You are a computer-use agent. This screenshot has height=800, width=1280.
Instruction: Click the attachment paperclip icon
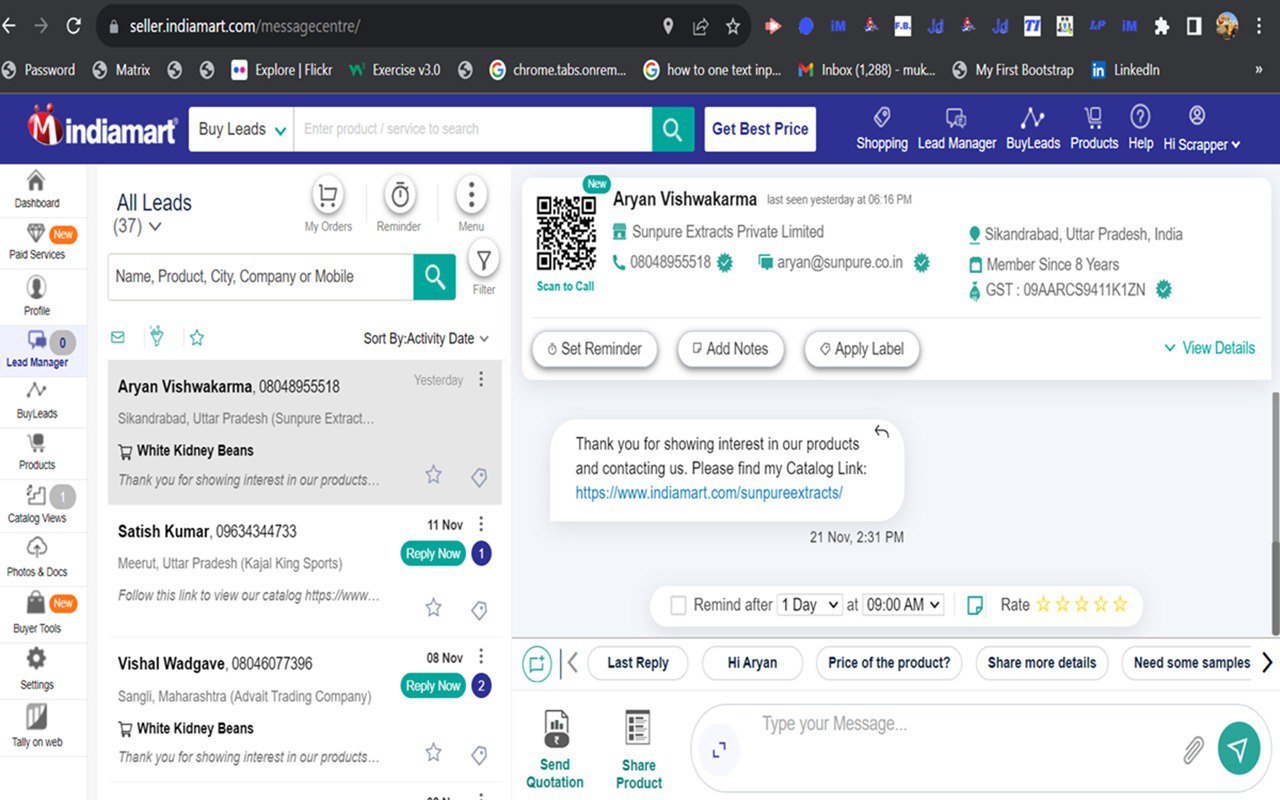[1193, 750]
